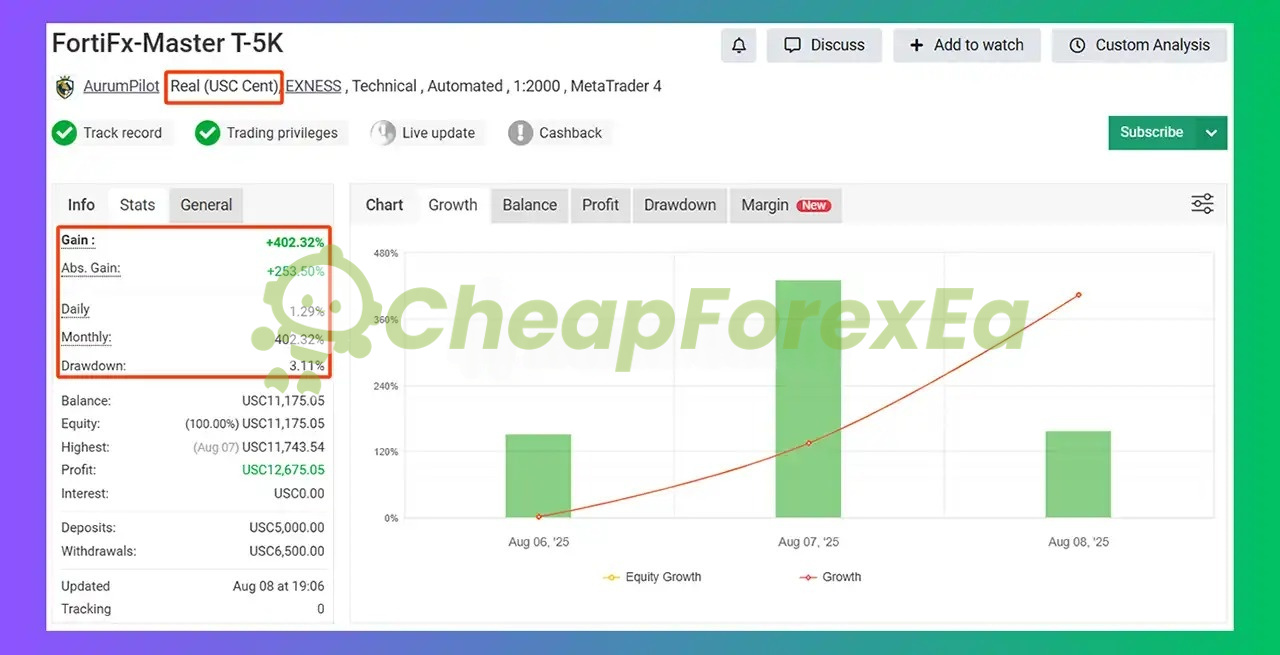Screen dimensions: 1280x655
Task: Switch to the General tab
Action: tap(206, 205)
